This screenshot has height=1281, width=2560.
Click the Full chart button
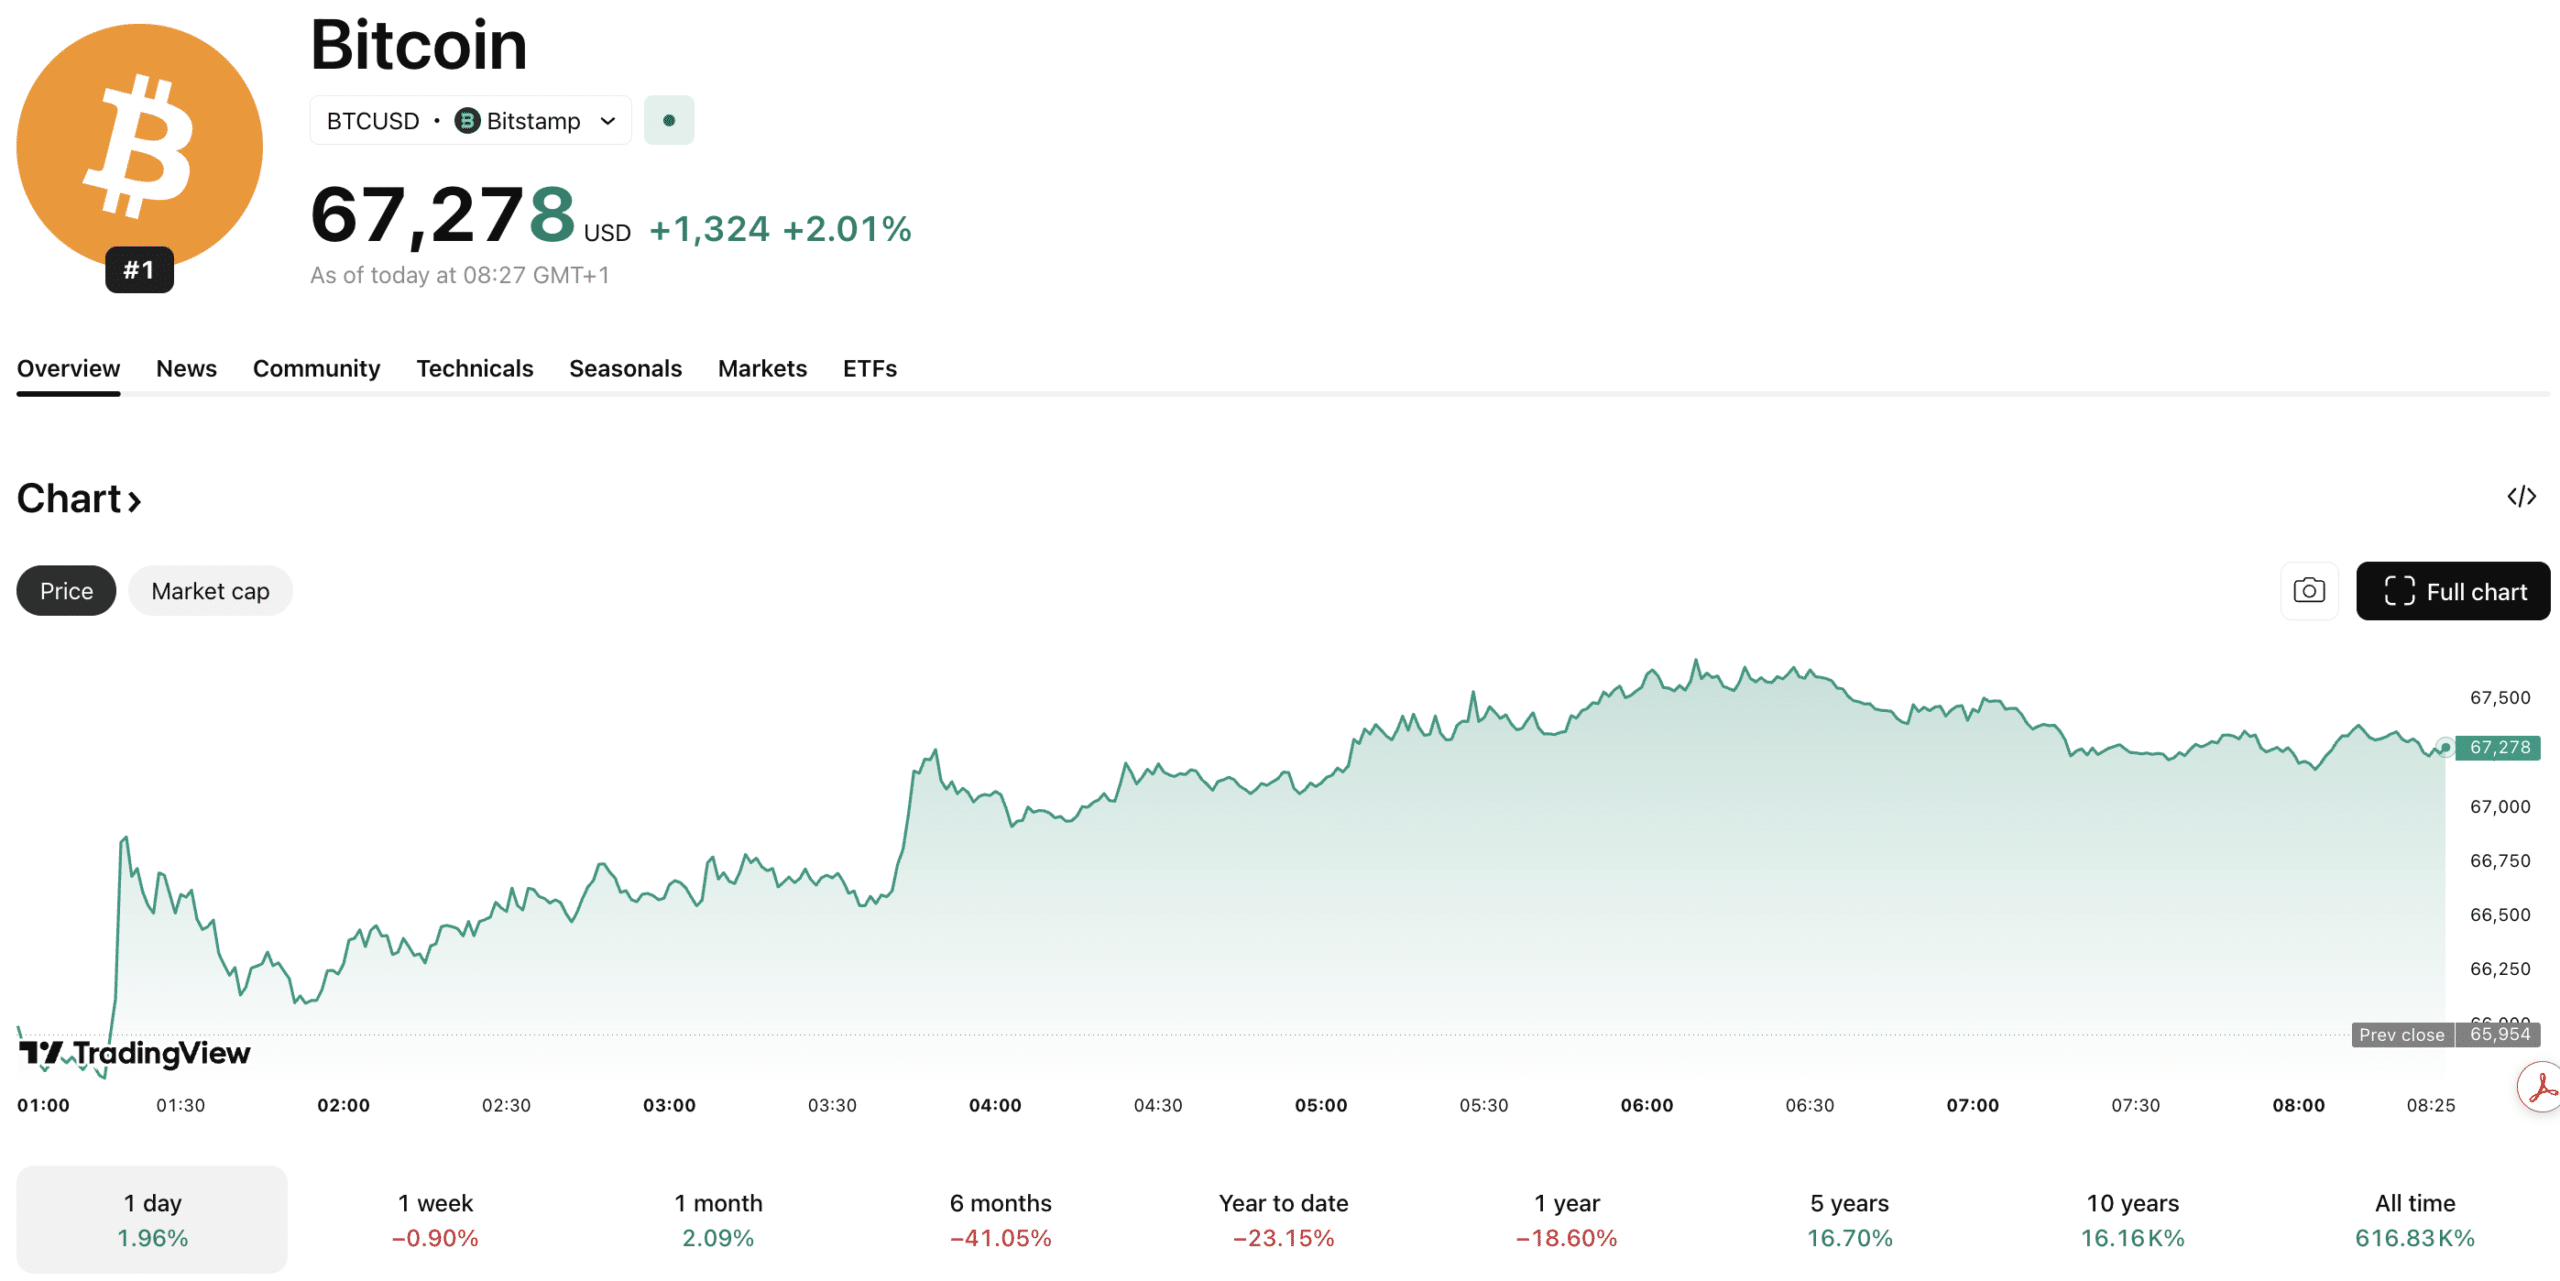pos(2453,591)
